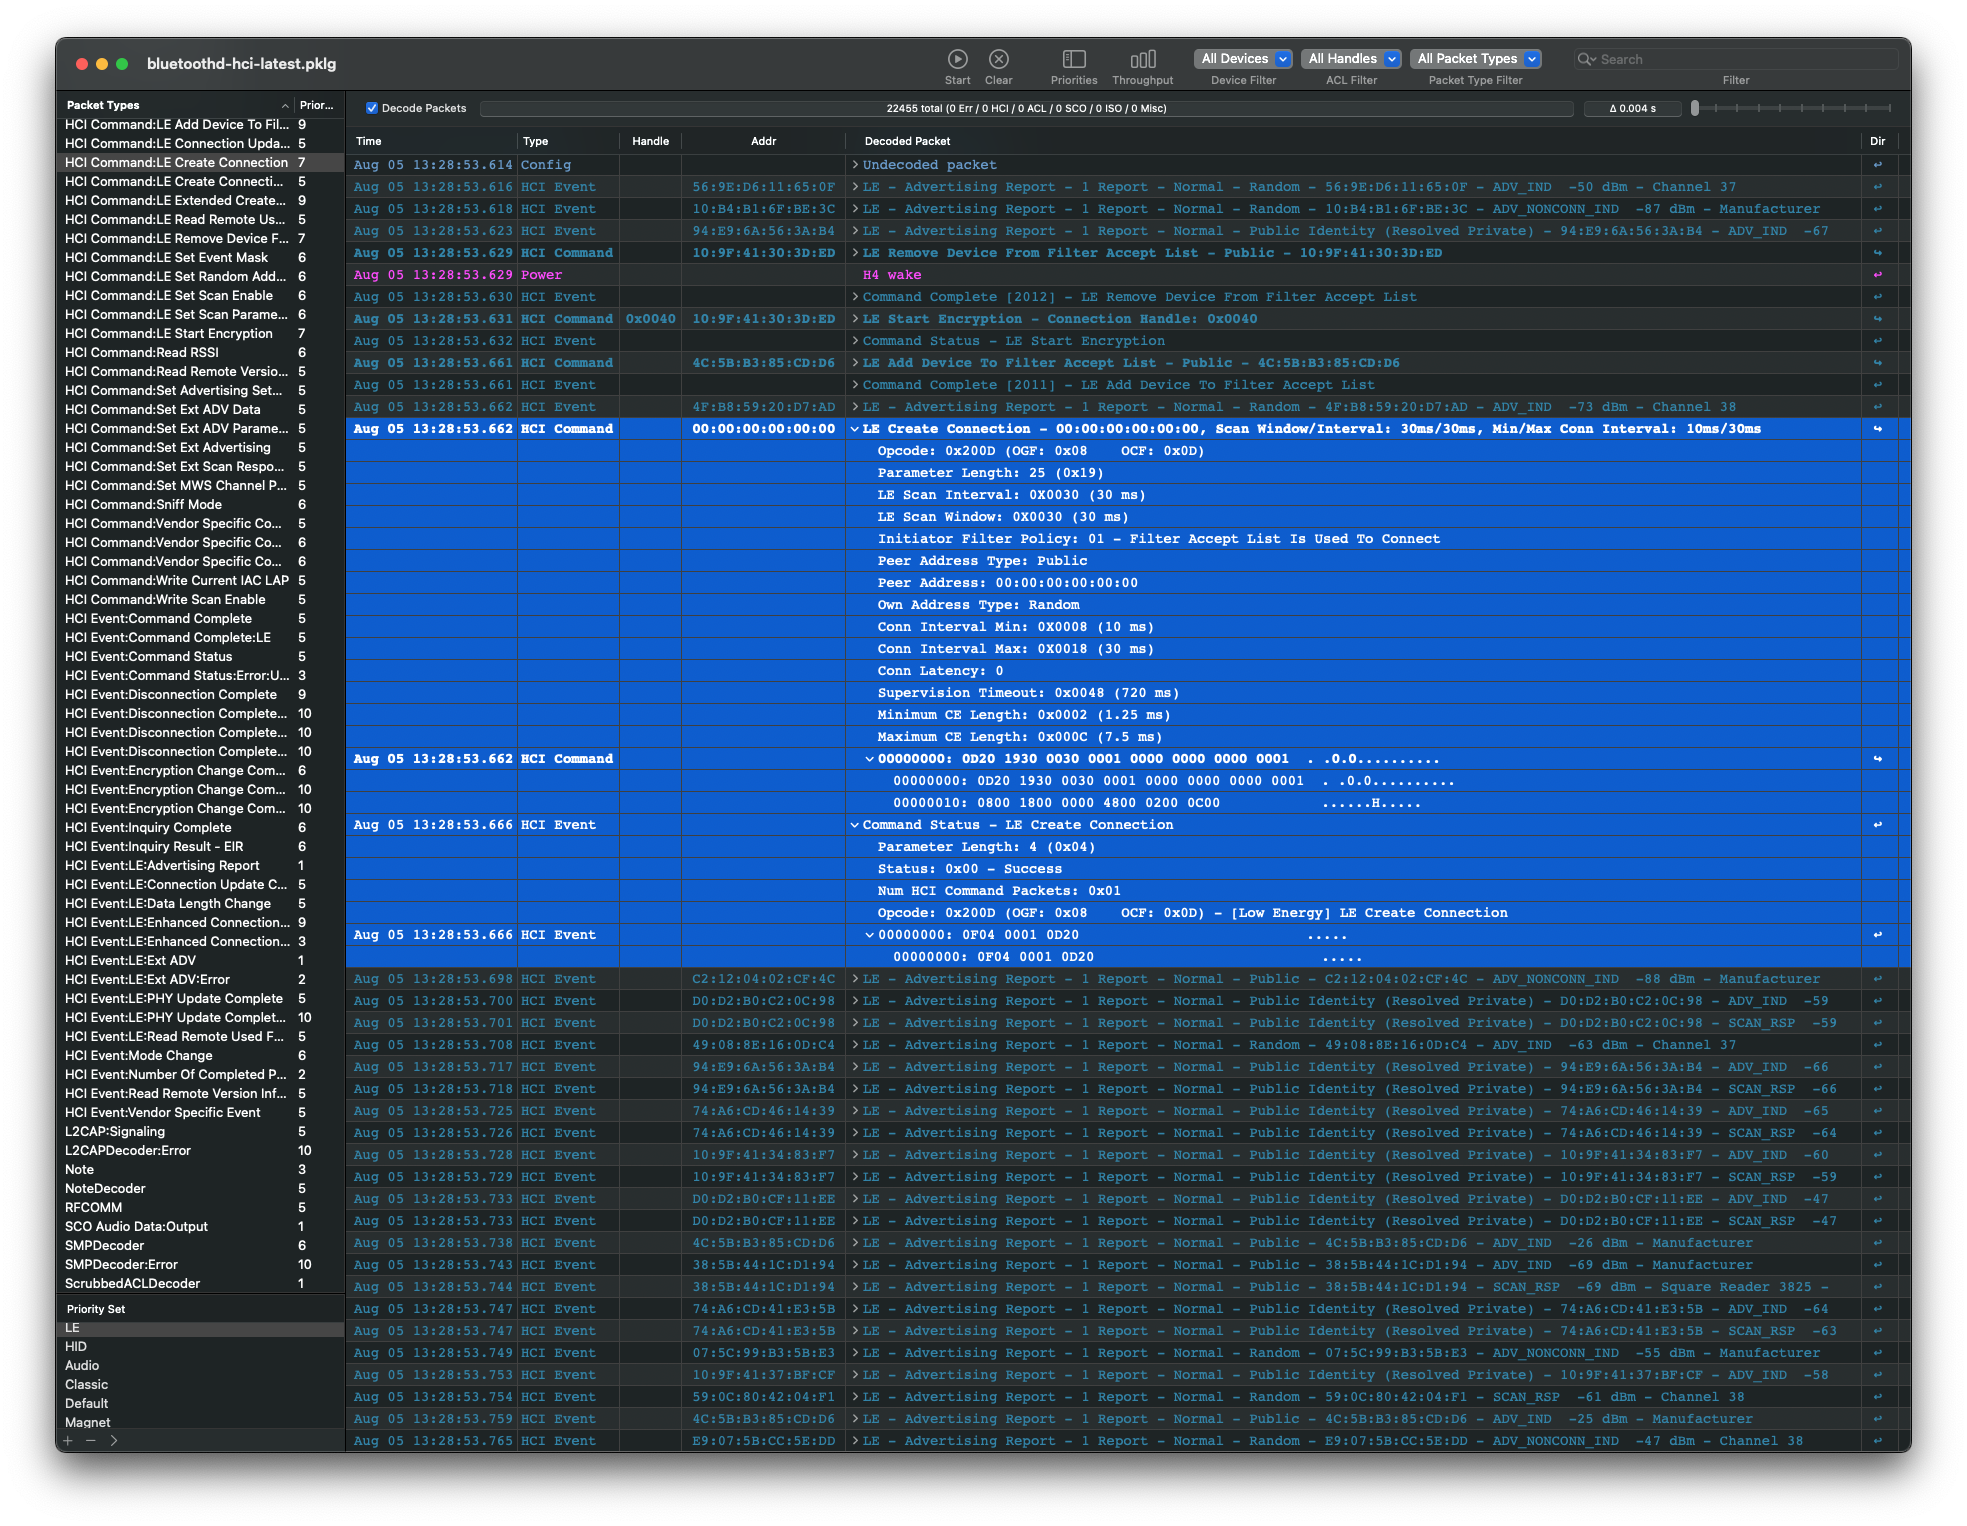Toggle the Decode Packets checkbox
Image resolution: width=1967 pixels, height=1526 pixels.
pyautogui.click(x=372, y=108)
